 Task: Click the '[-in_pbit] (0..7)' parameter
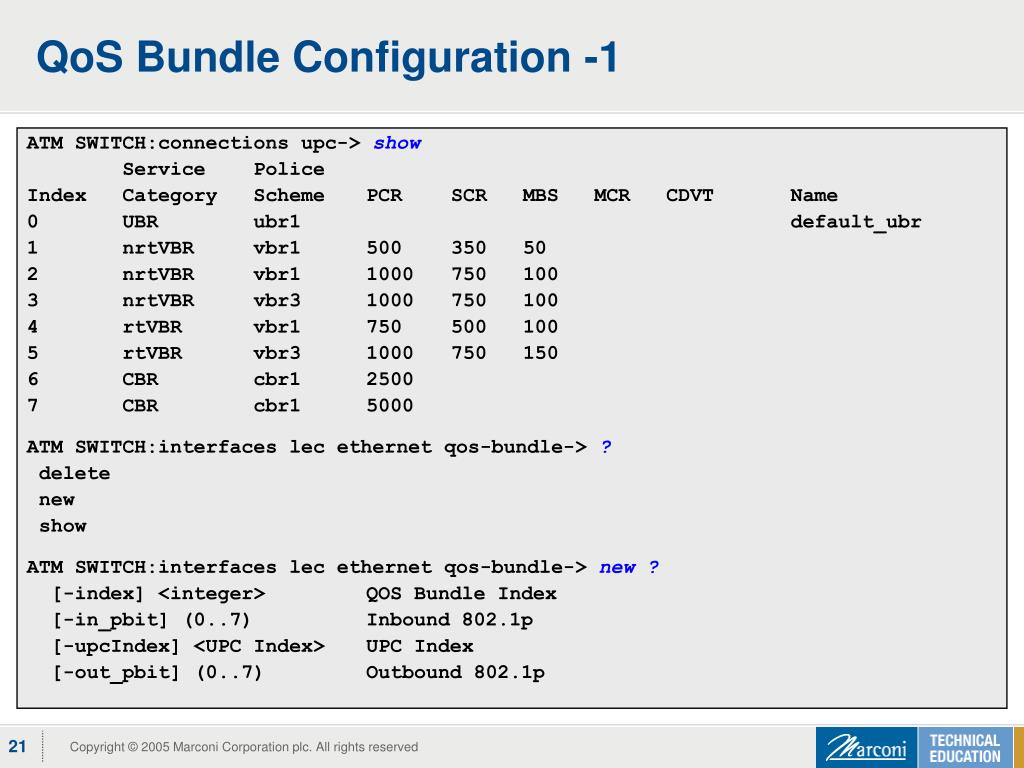click(x=151, y=620)
